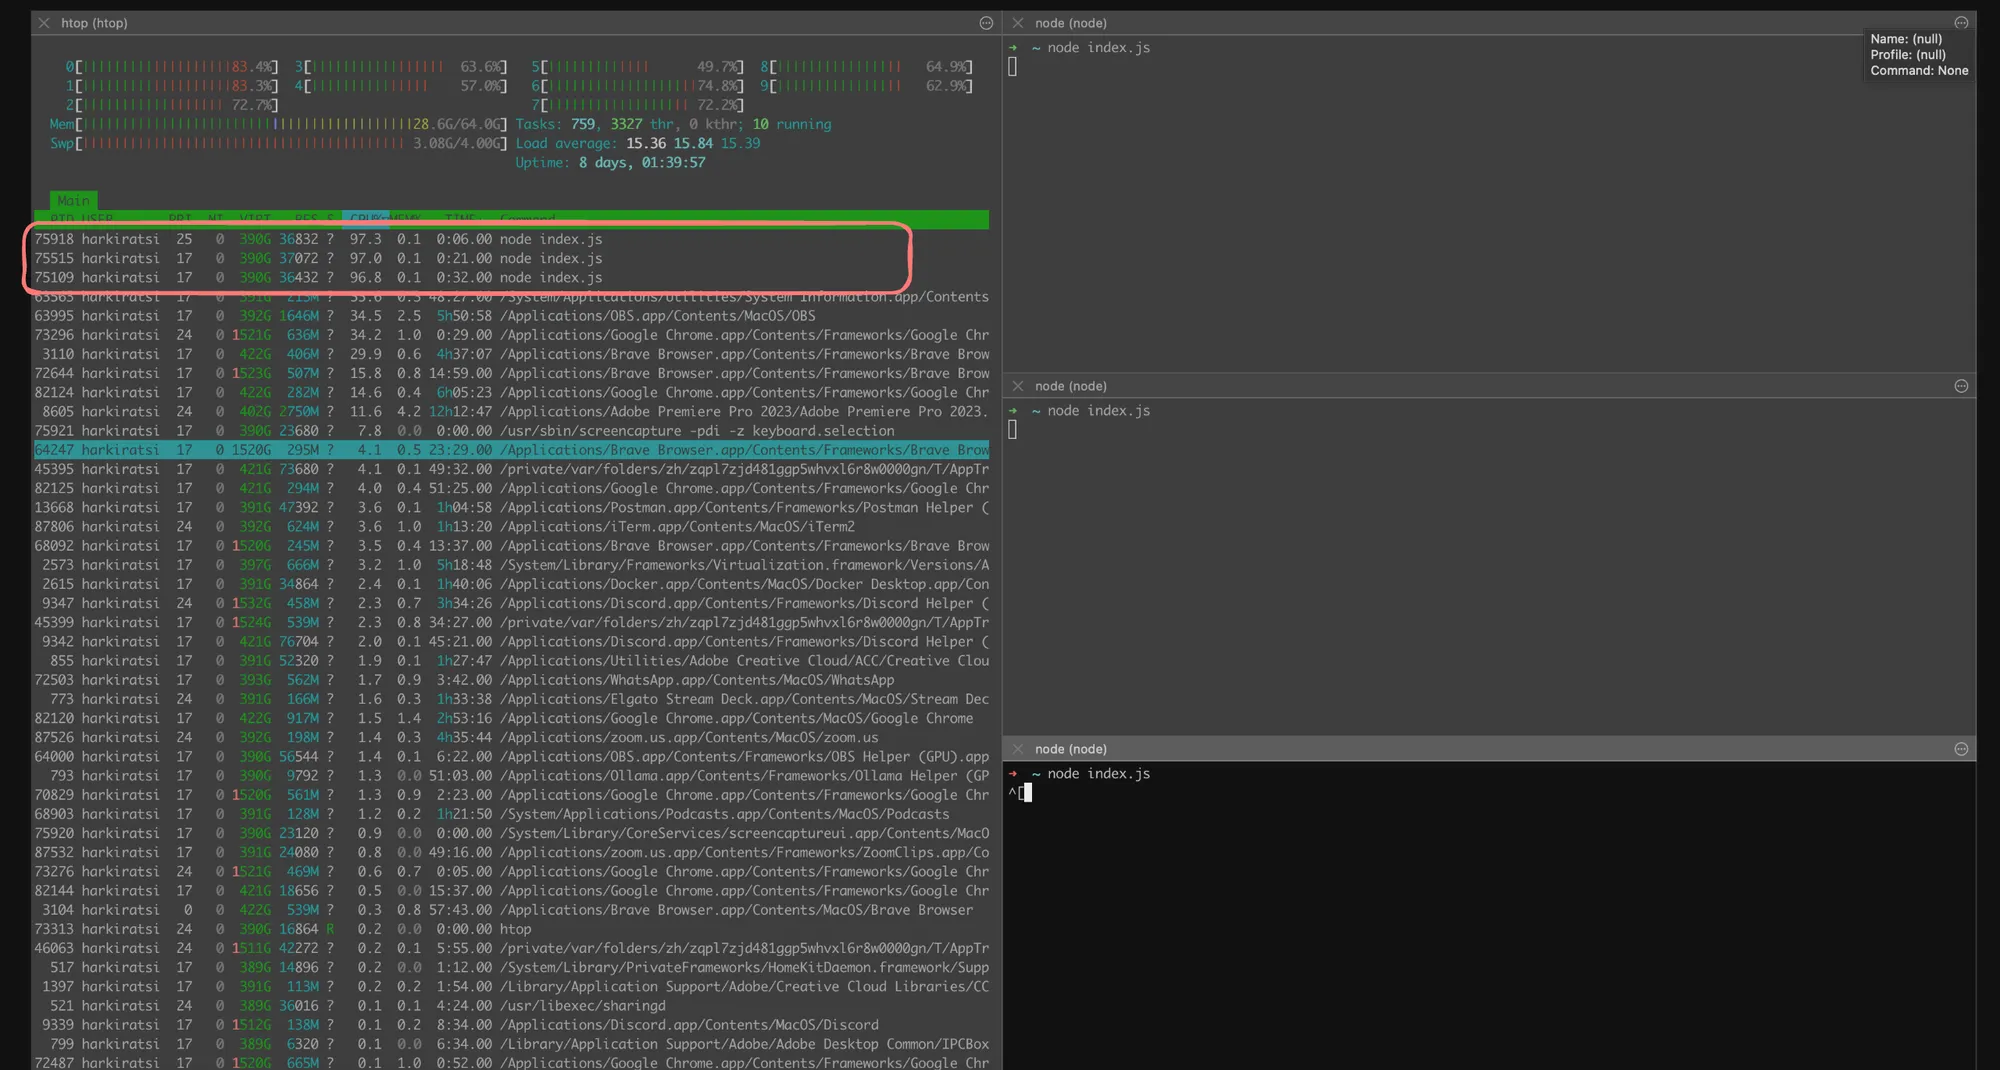Focus the bottom node terminal at the cursor

pos(1027,793)
